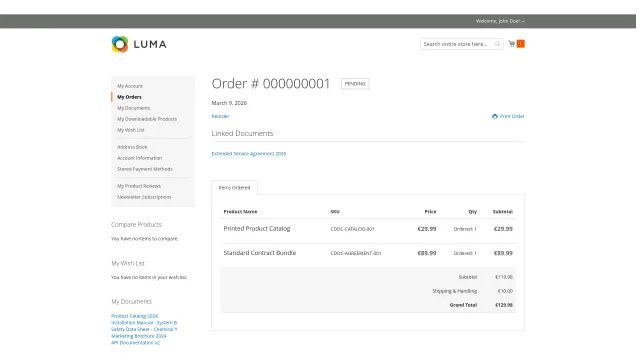Click SKU CDOC-CATALOG-001
The height and width of the screenshot is (360, 640).
[x=352, y=229]
